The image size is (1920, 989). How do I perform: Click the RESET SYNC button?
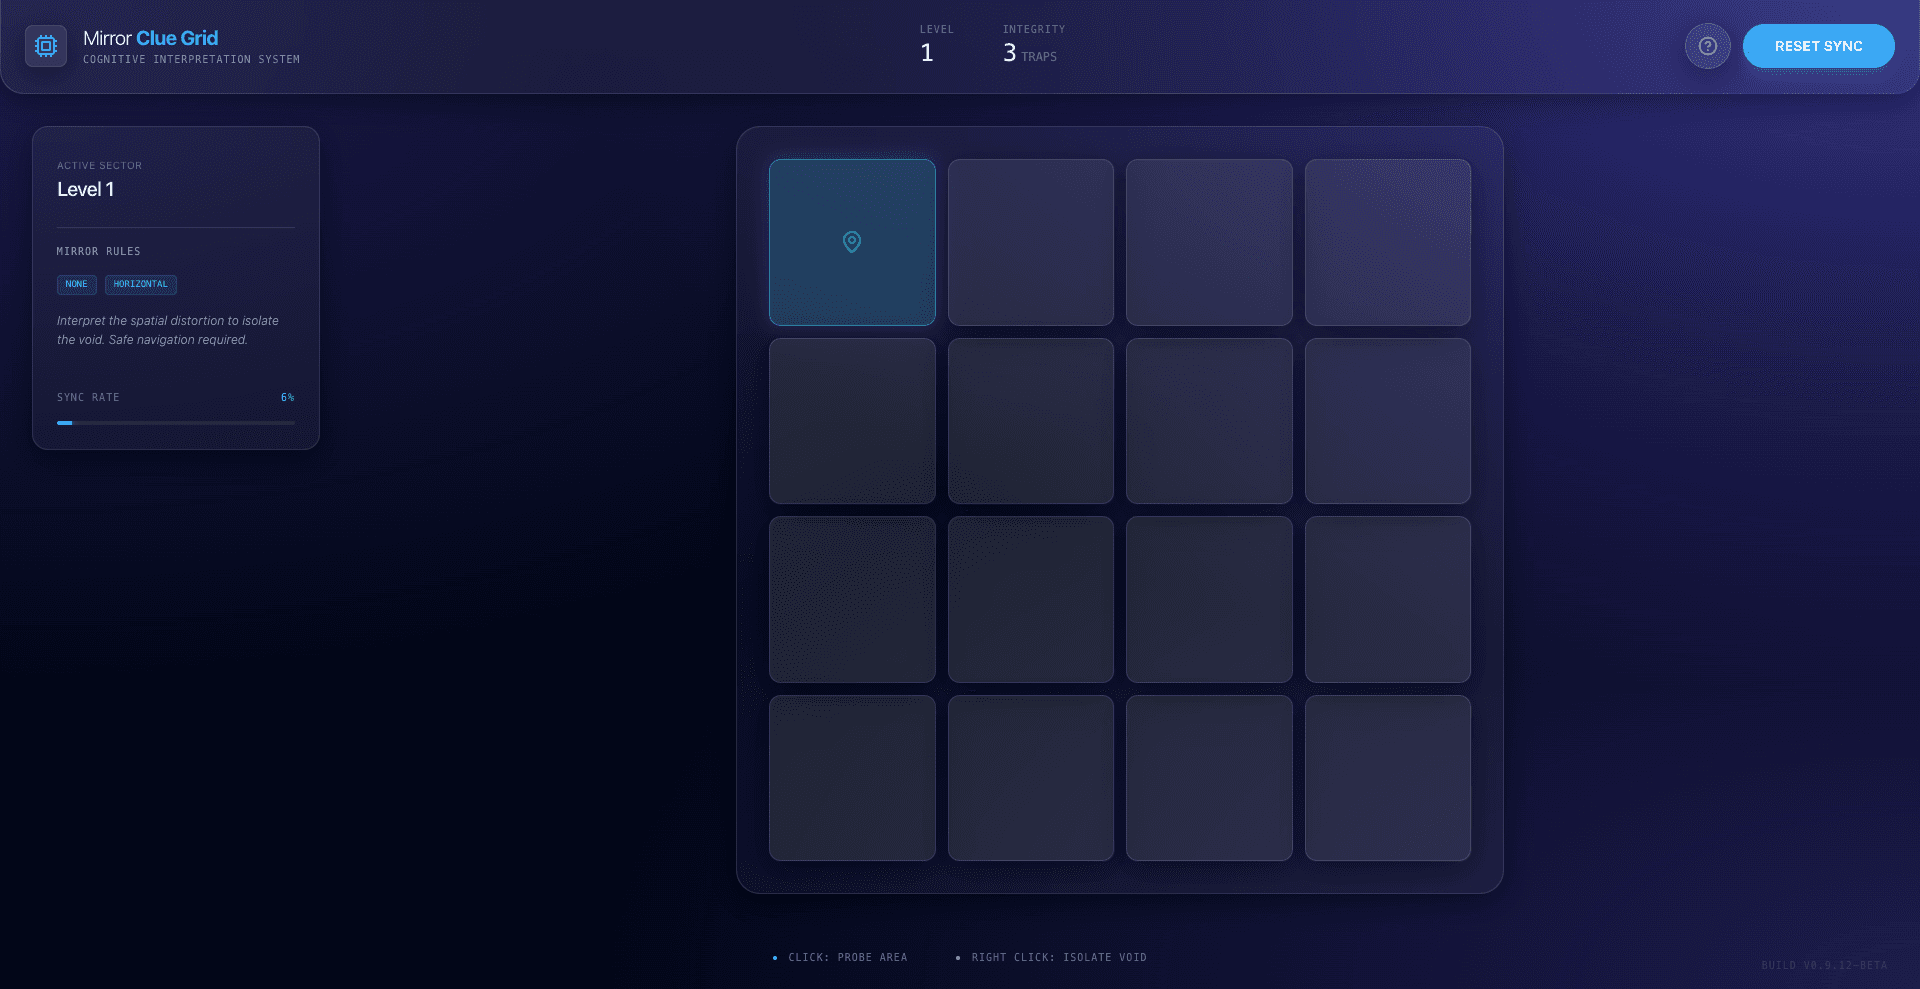pyautogui.click(x=1818, y=46)
